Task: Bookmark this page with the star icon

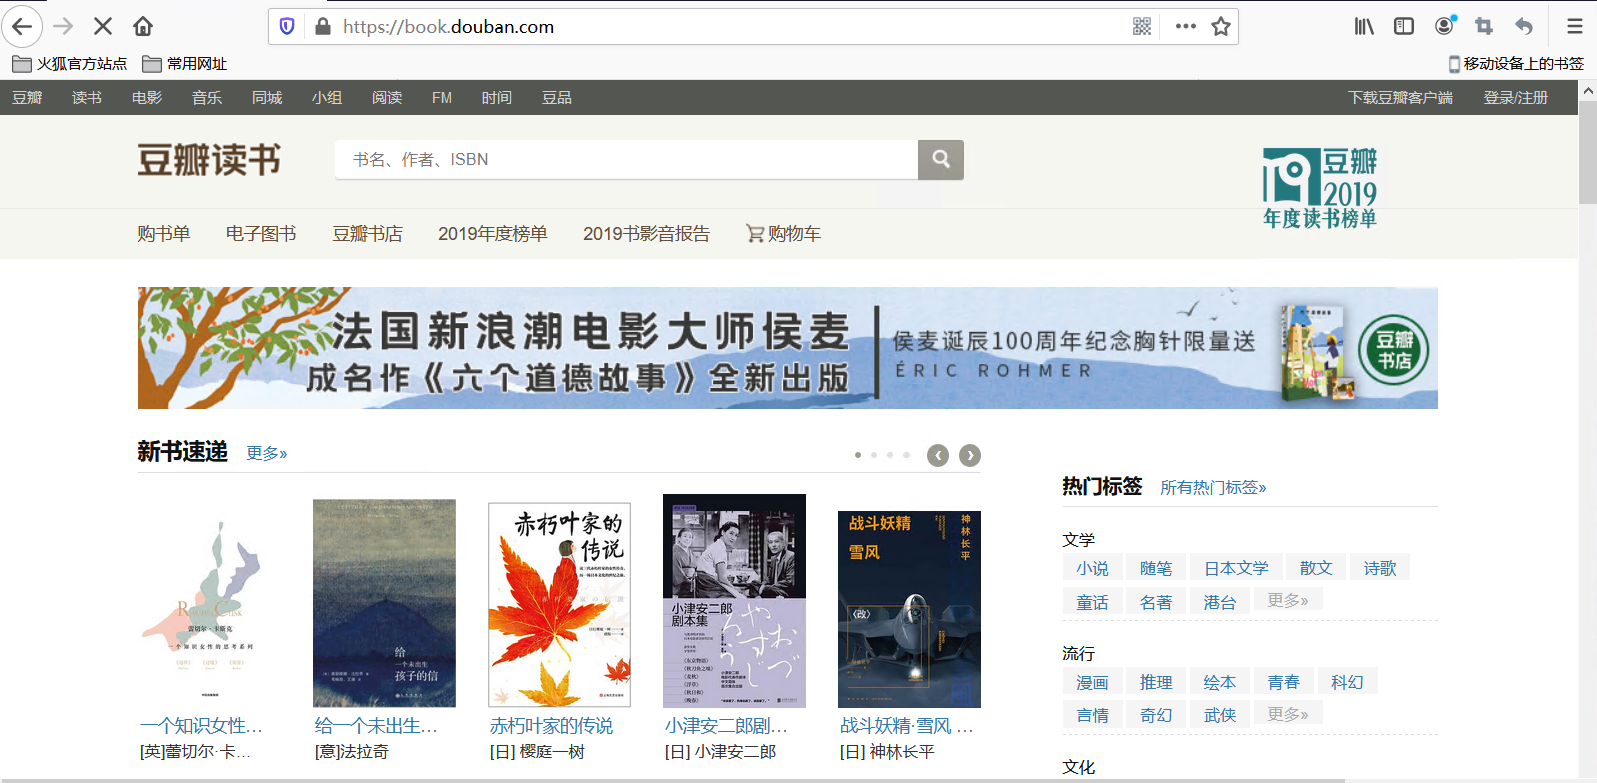Action: tap(1221, 26)
